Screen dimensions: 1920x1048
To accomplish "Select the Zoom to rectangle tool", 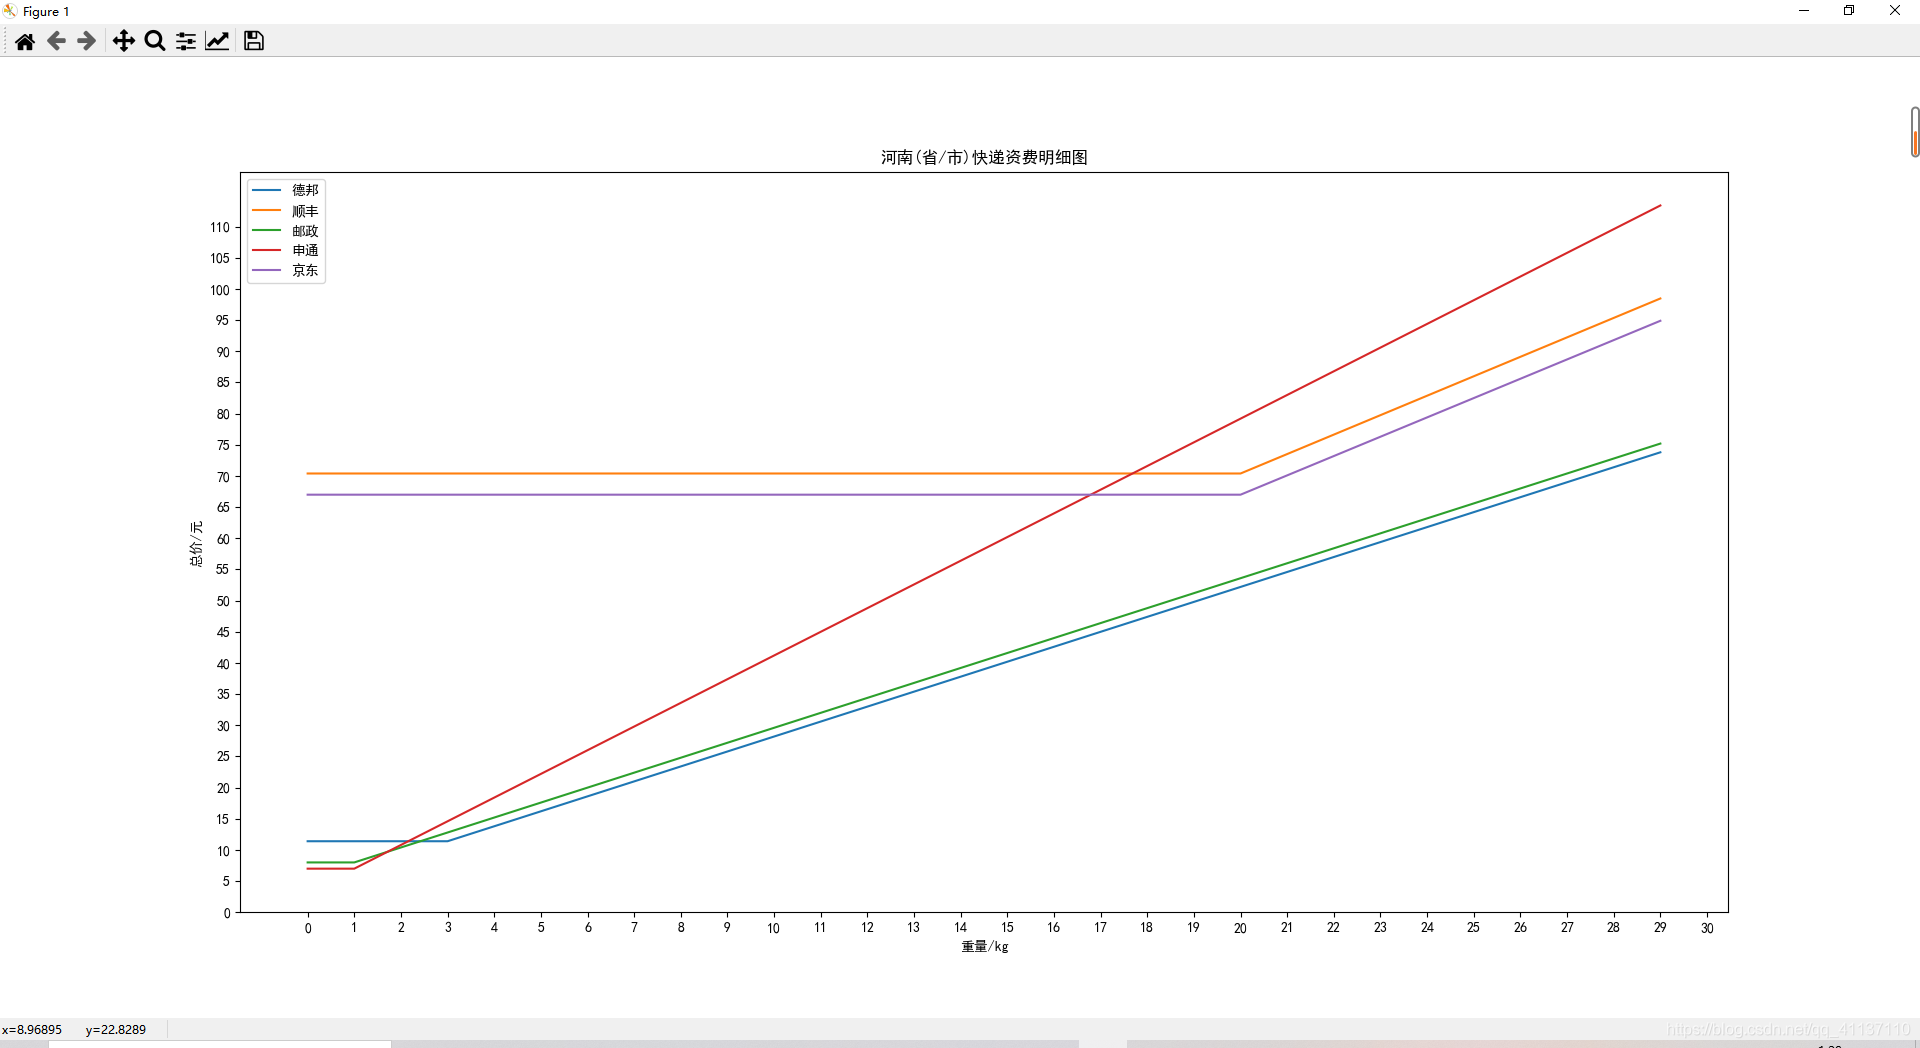I will pyautogui.click(x=155, y=41).
